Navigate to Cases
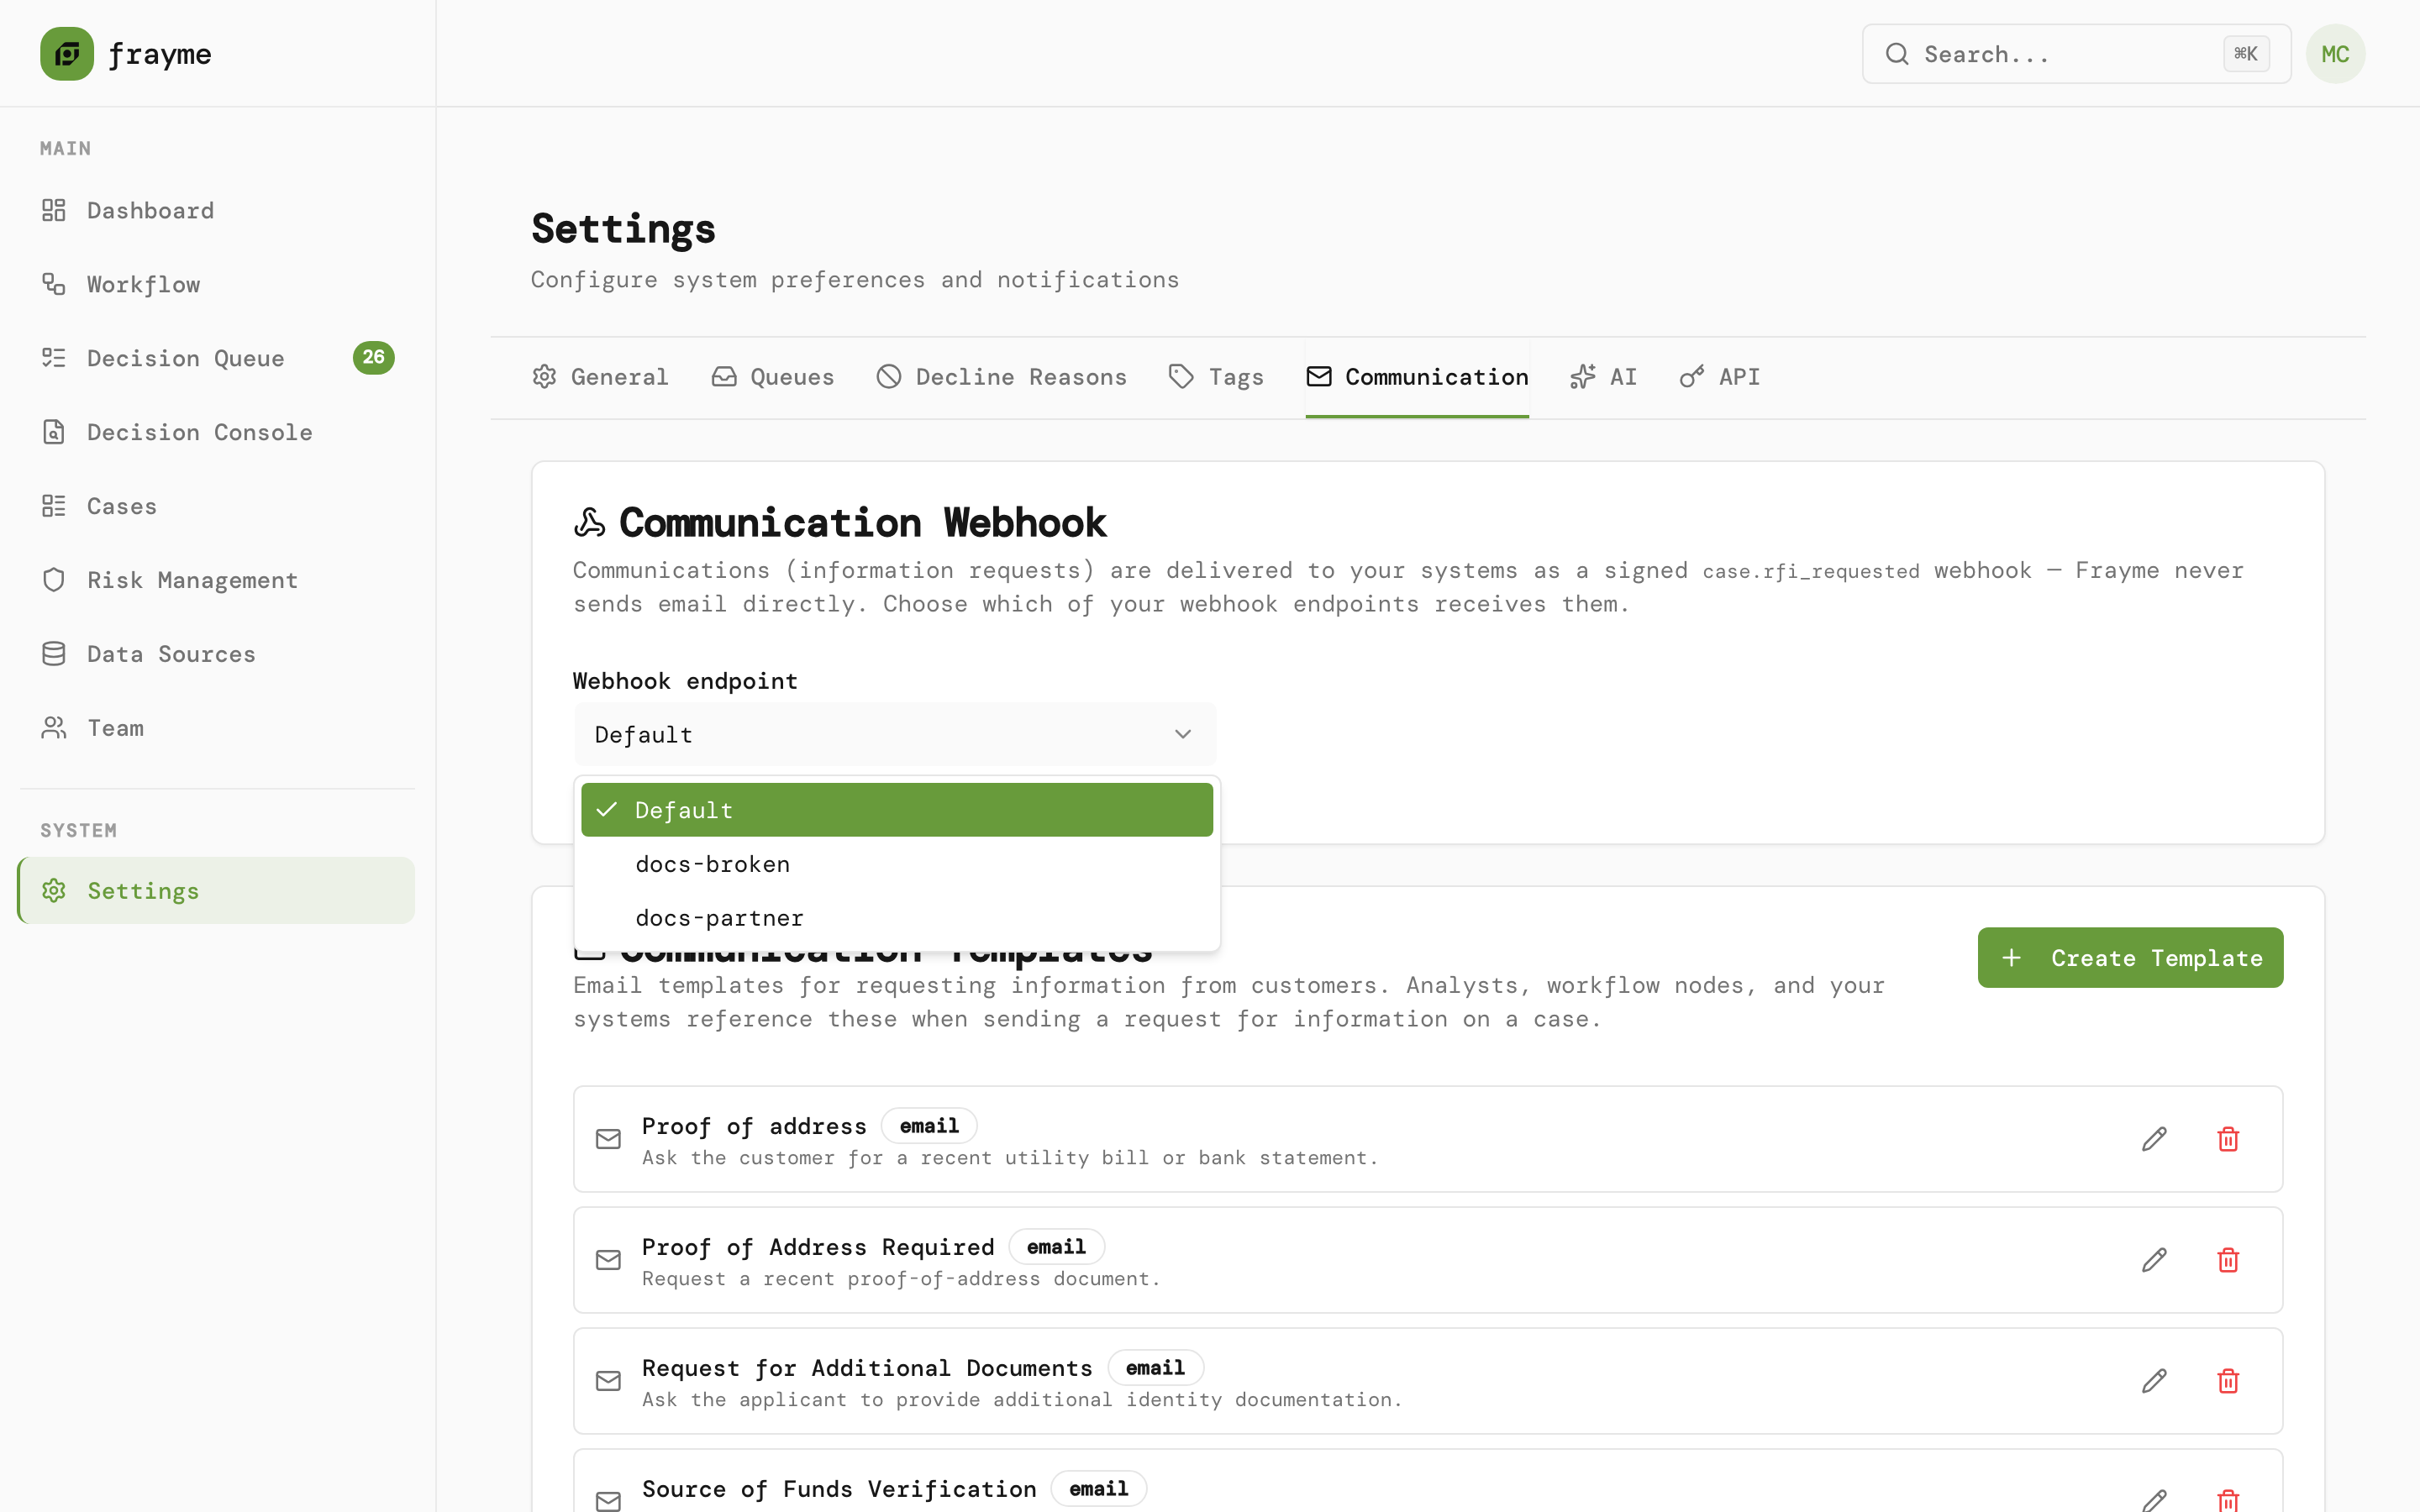The width and height of the screenshot is (2420, 1512). tap(217, 506)
